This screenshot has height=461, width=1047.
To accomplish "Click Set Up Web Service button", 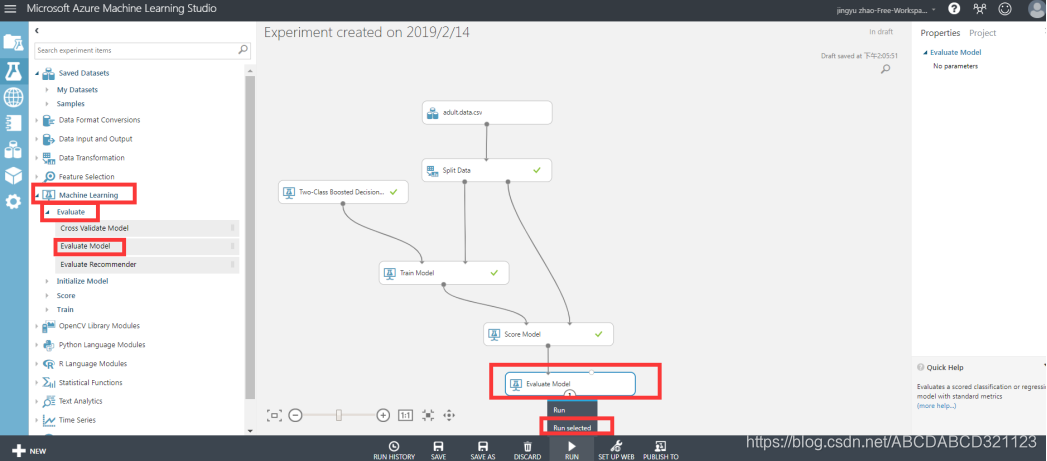I will pyautogui.click(x=616, y=450).
